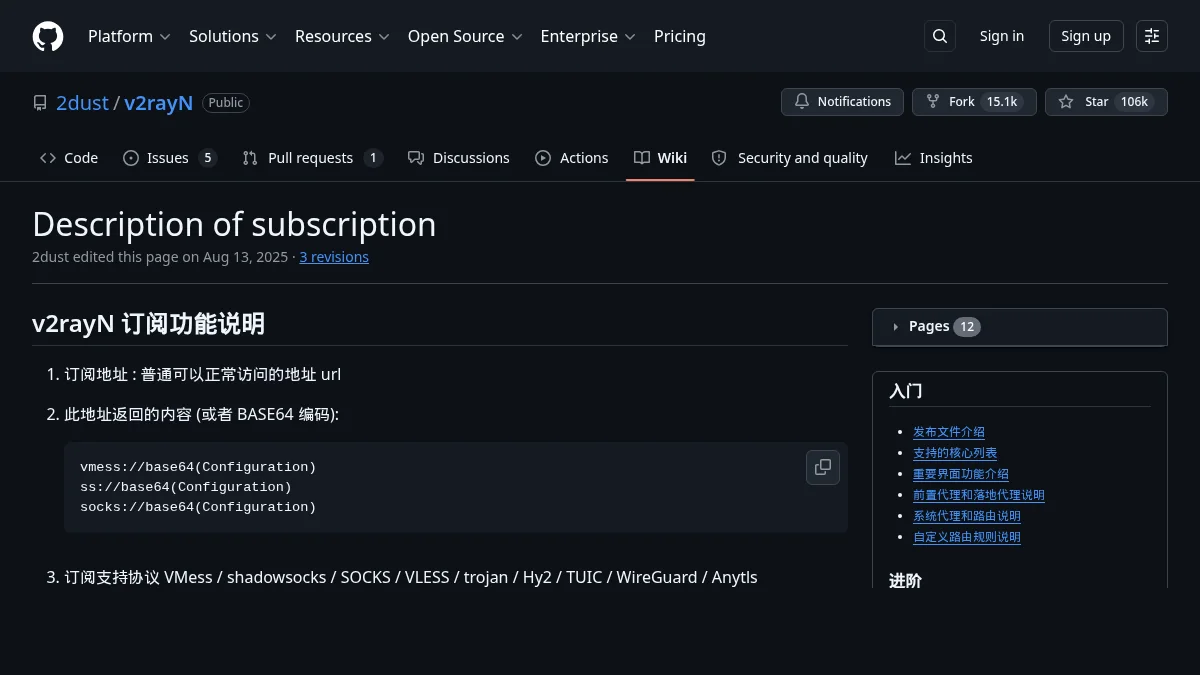Screen dimensions: 1200x675
Task: Click the vmess://base64(Configuration) code line
Action: click(x=198, y=467)
